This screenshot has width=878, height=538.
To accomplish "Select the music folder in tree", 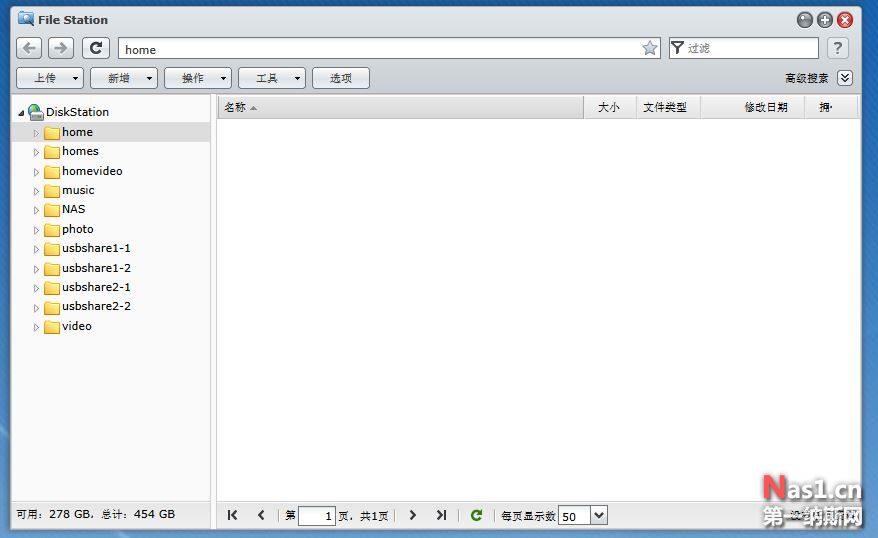I will pos(78,190).
